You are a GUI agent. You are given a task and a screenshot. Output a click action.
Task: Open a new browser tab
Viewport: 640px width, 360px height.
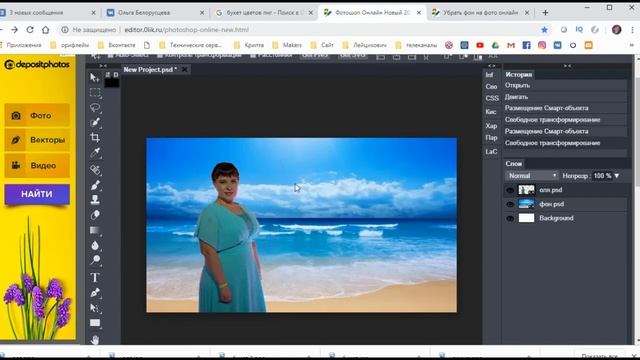(x=545, y=13)
